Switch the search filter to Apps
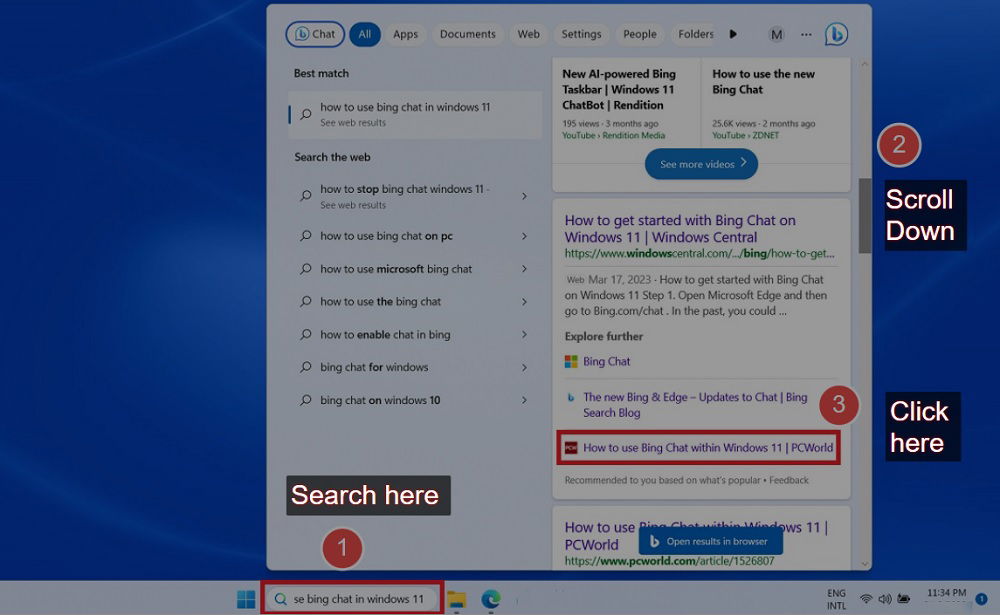 point(405,33)
